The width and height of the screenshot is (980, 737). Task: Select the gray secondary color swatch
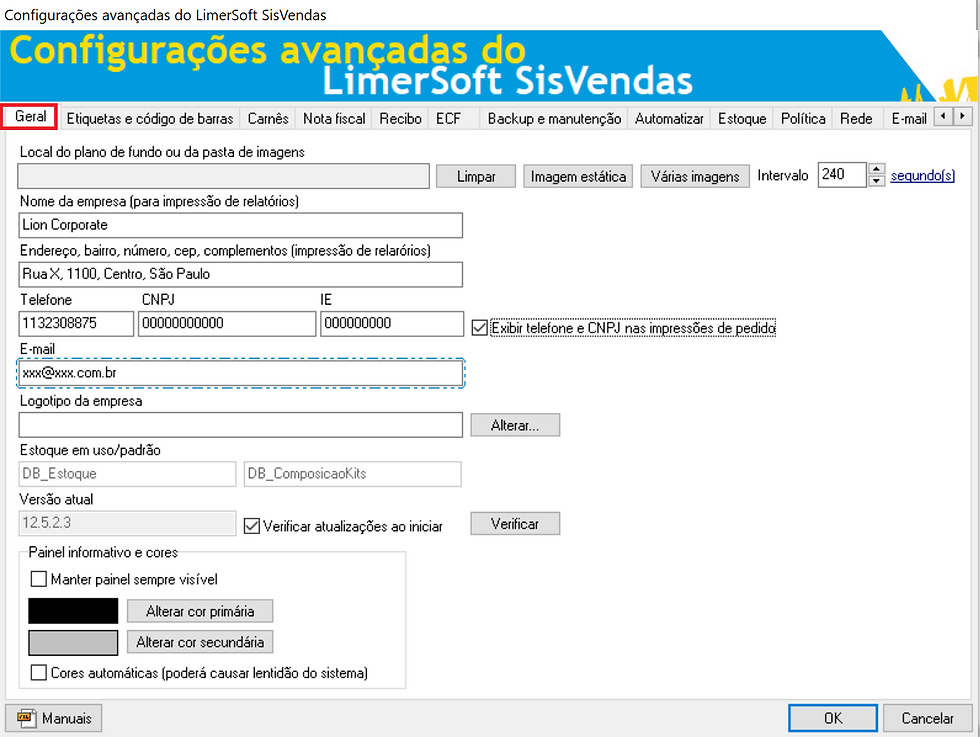pyautogui.click(x=73, y=642)
